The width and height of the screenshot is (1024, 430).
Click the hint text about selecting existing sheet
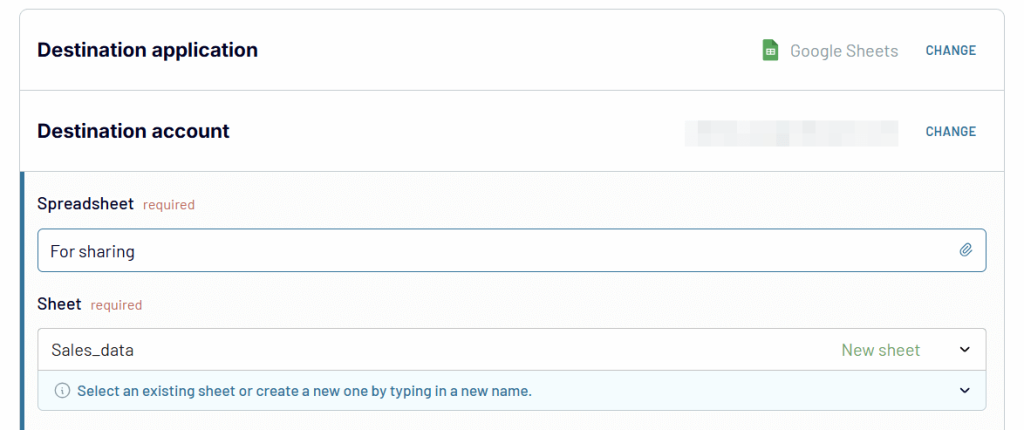(x=304, y=391)
